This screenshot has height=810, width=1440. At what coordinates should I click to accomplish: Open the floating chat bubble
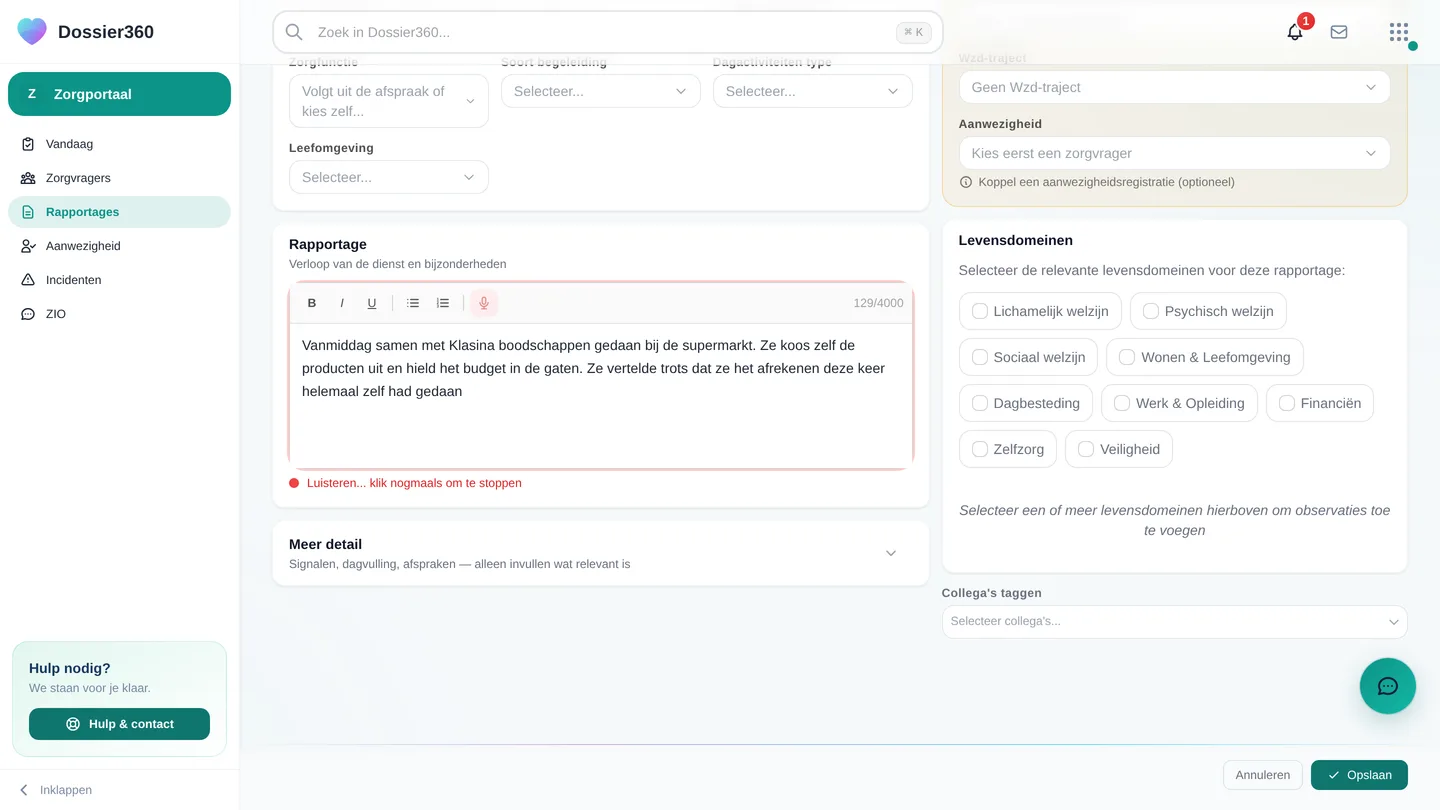[1388, 686]
